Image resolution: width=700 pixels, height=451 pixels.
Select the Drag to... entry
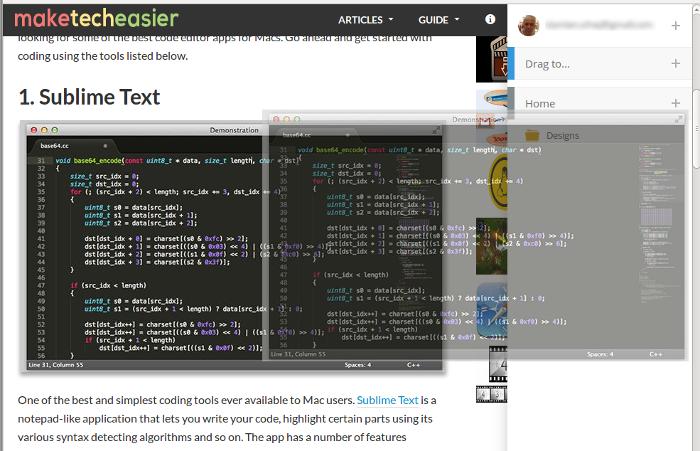(599, 64)
